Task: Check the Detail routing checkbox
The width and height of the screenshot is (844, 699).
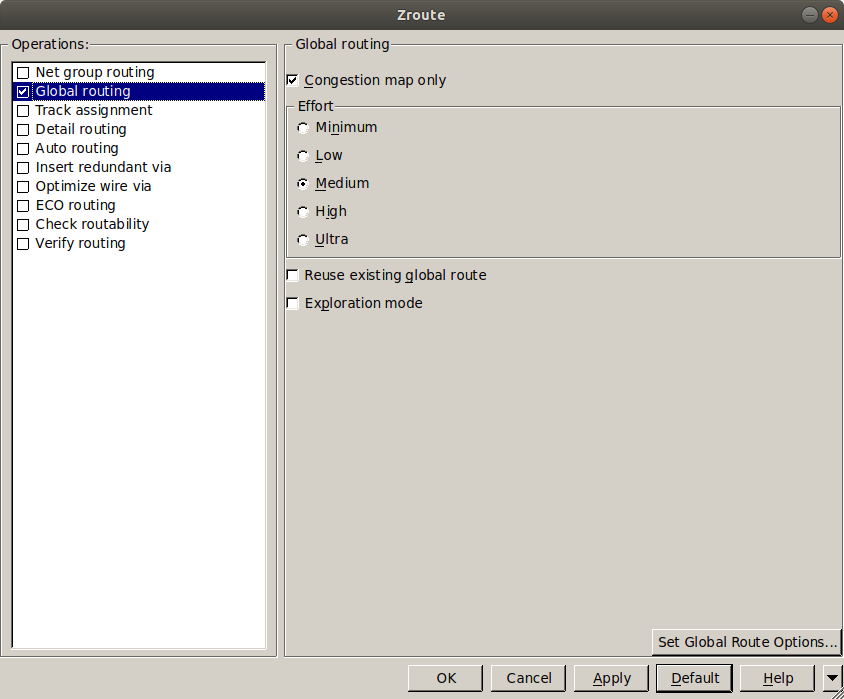Action: 23,130
